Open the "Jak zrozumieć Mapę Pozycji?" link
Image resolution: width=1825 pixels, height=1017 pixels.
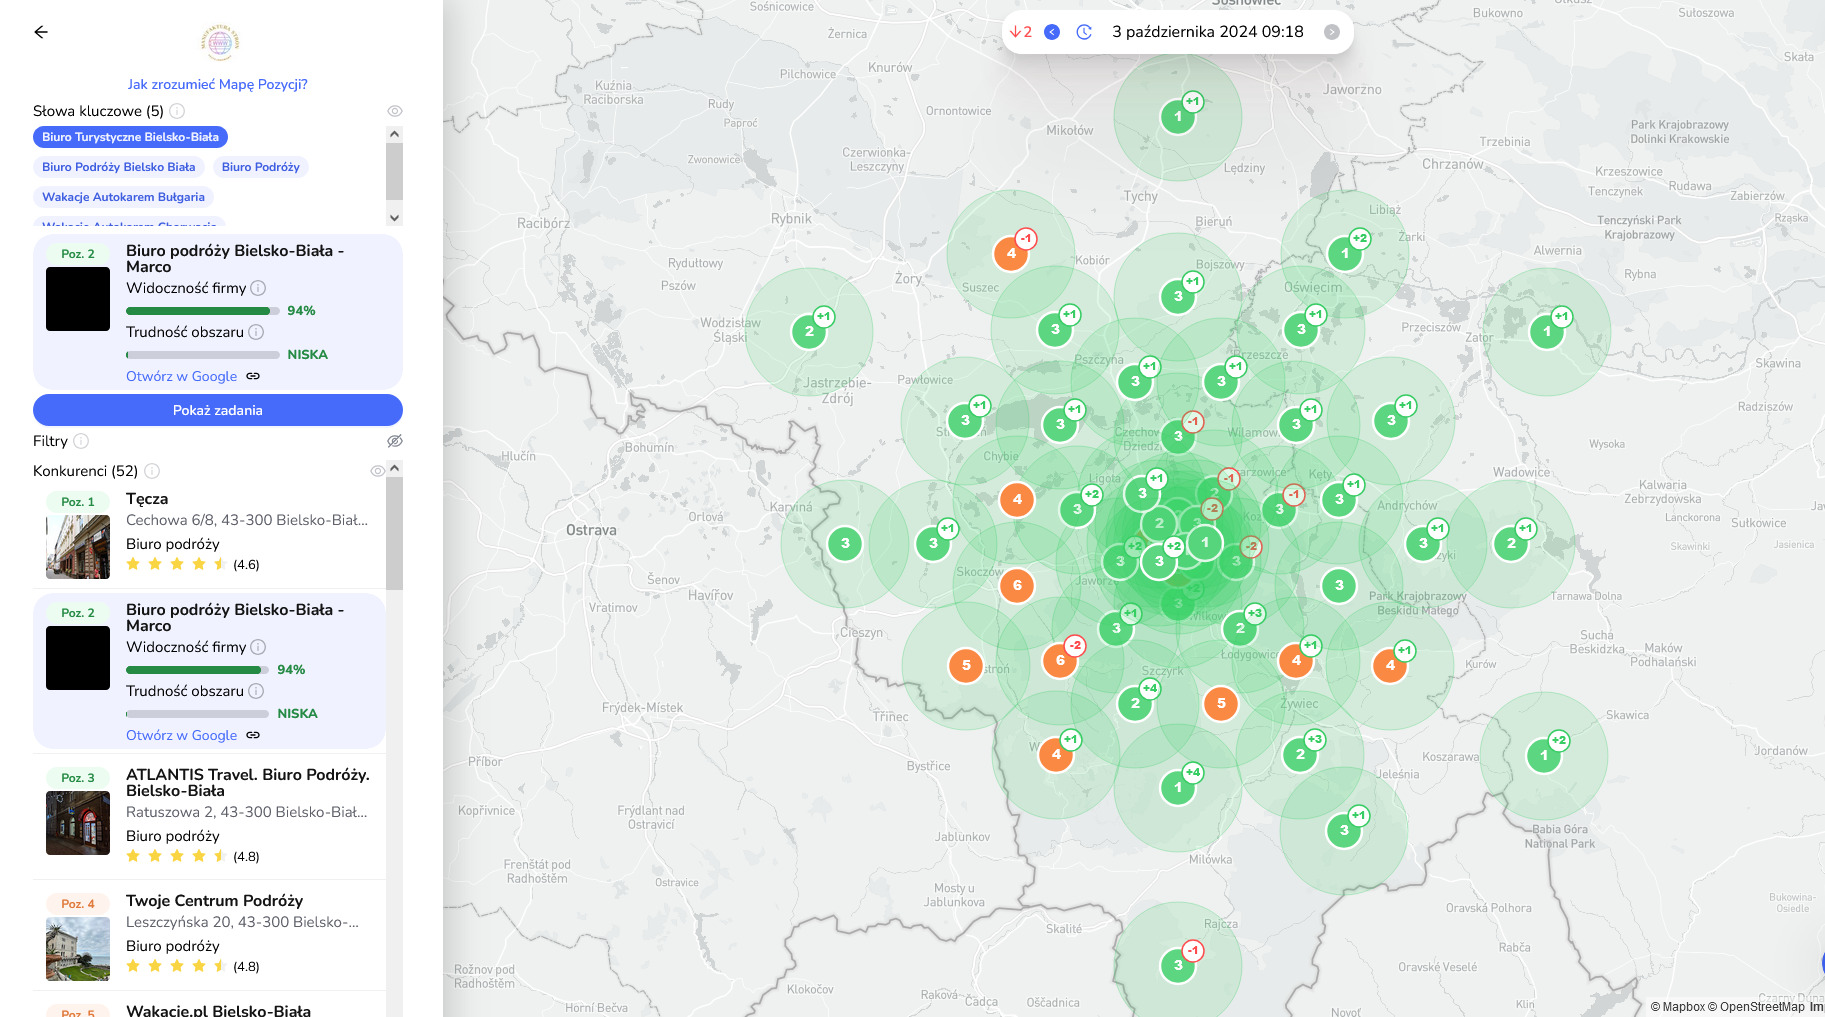point(217,84)
